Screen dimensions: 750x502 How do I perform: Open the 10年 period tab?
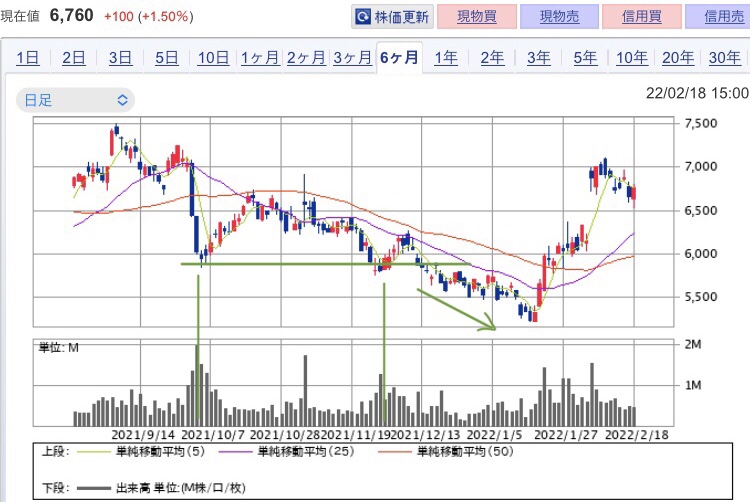pos(631,57)
